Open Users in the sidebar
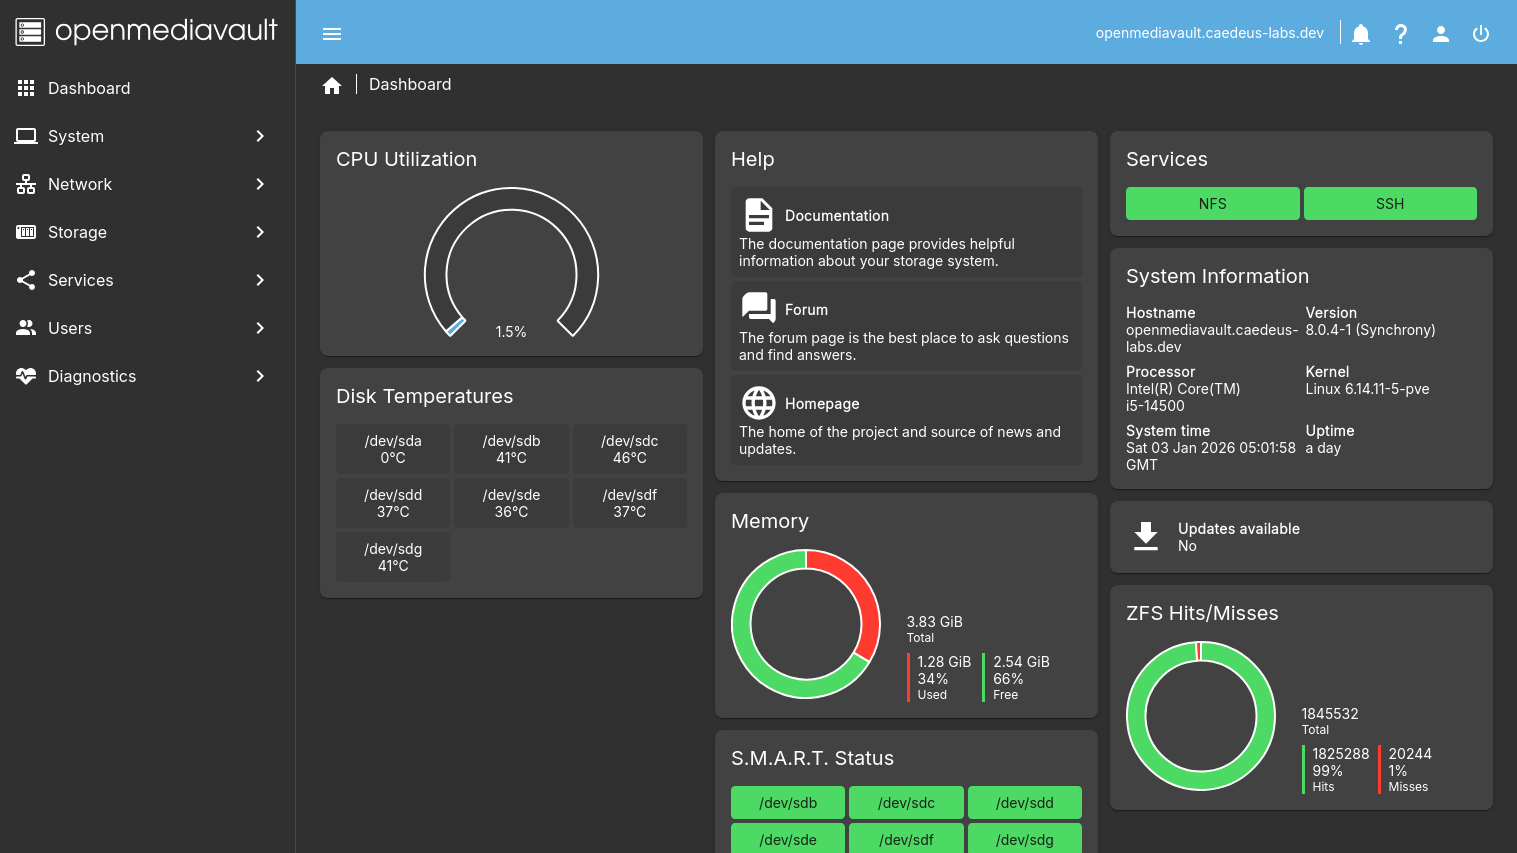Image resolution: width=1517 pixels, height=853 pixels. [x=70, y=328]
